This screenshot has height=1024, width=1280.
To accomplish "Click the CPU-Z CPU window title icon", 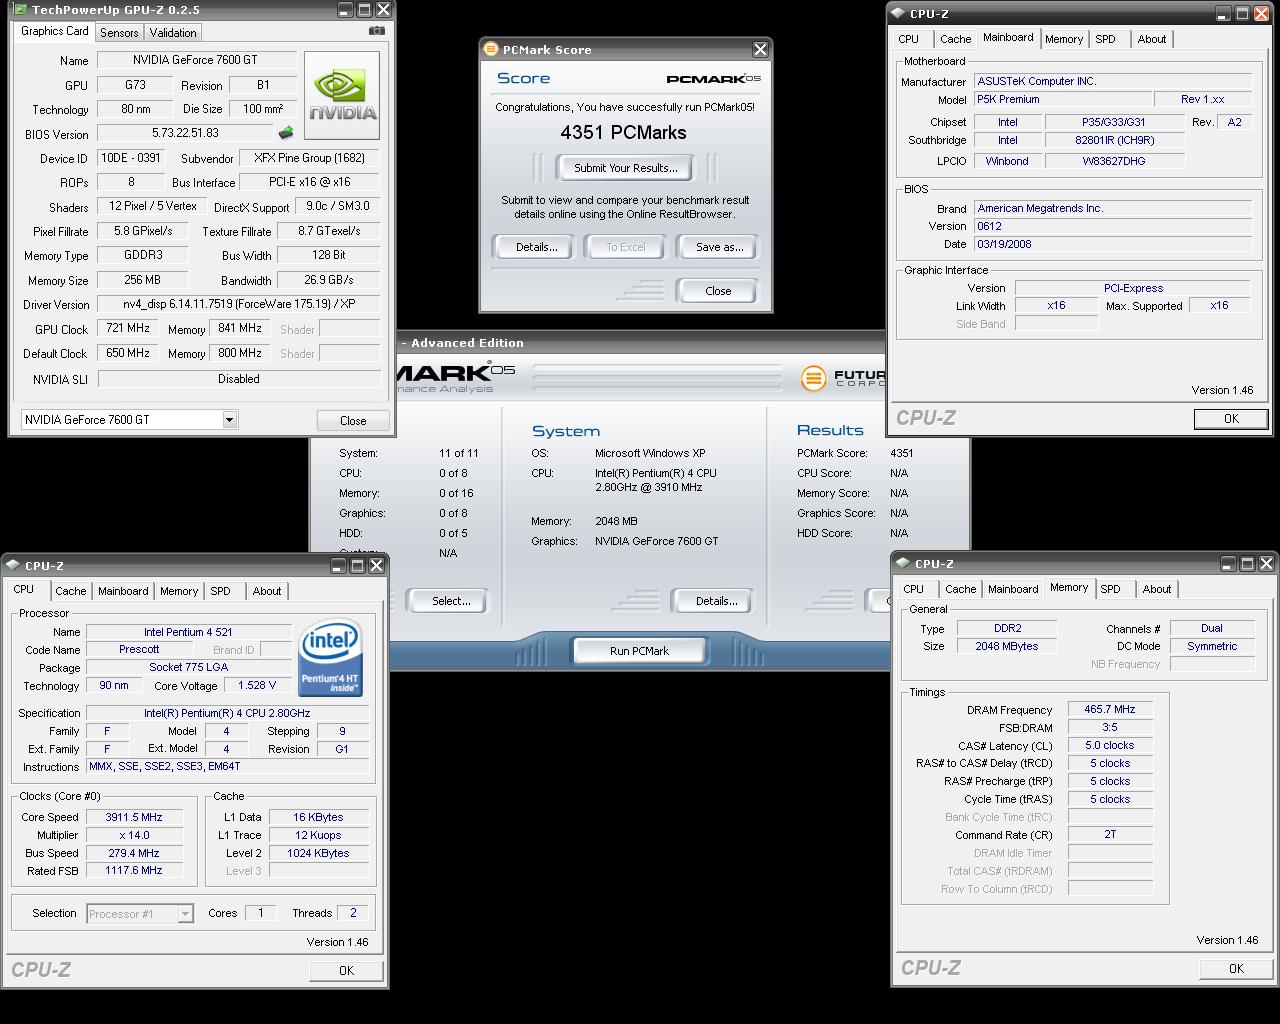I will [x=13, y=566].
